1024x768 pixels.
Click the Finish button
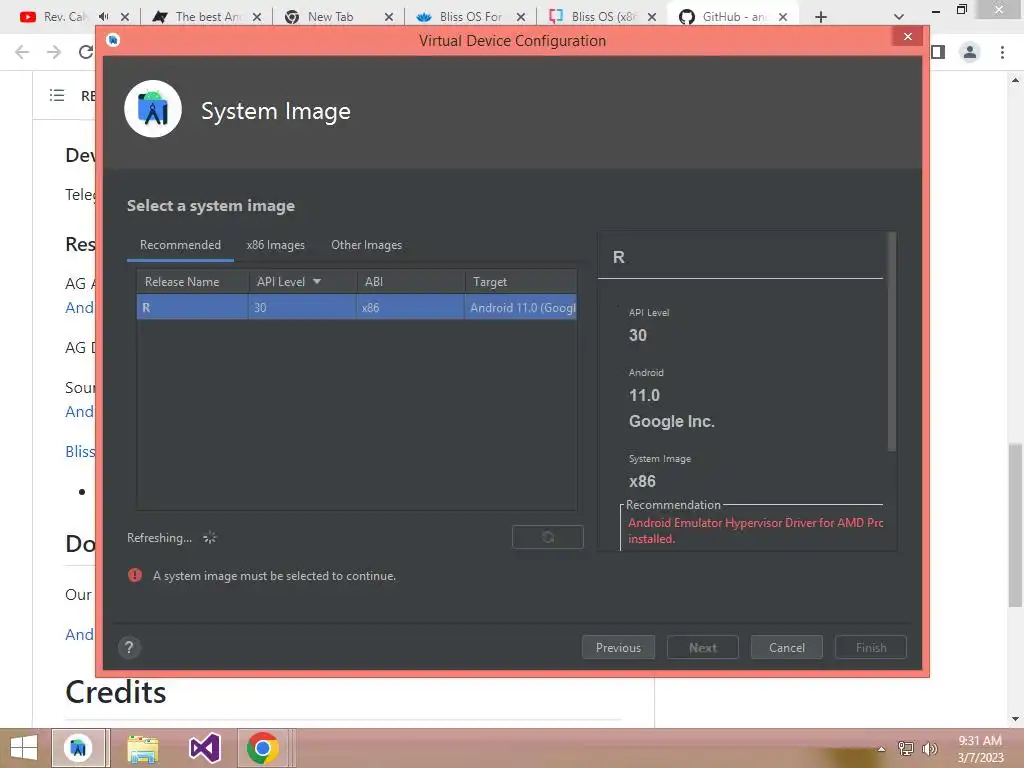click(x=871, y=647)
